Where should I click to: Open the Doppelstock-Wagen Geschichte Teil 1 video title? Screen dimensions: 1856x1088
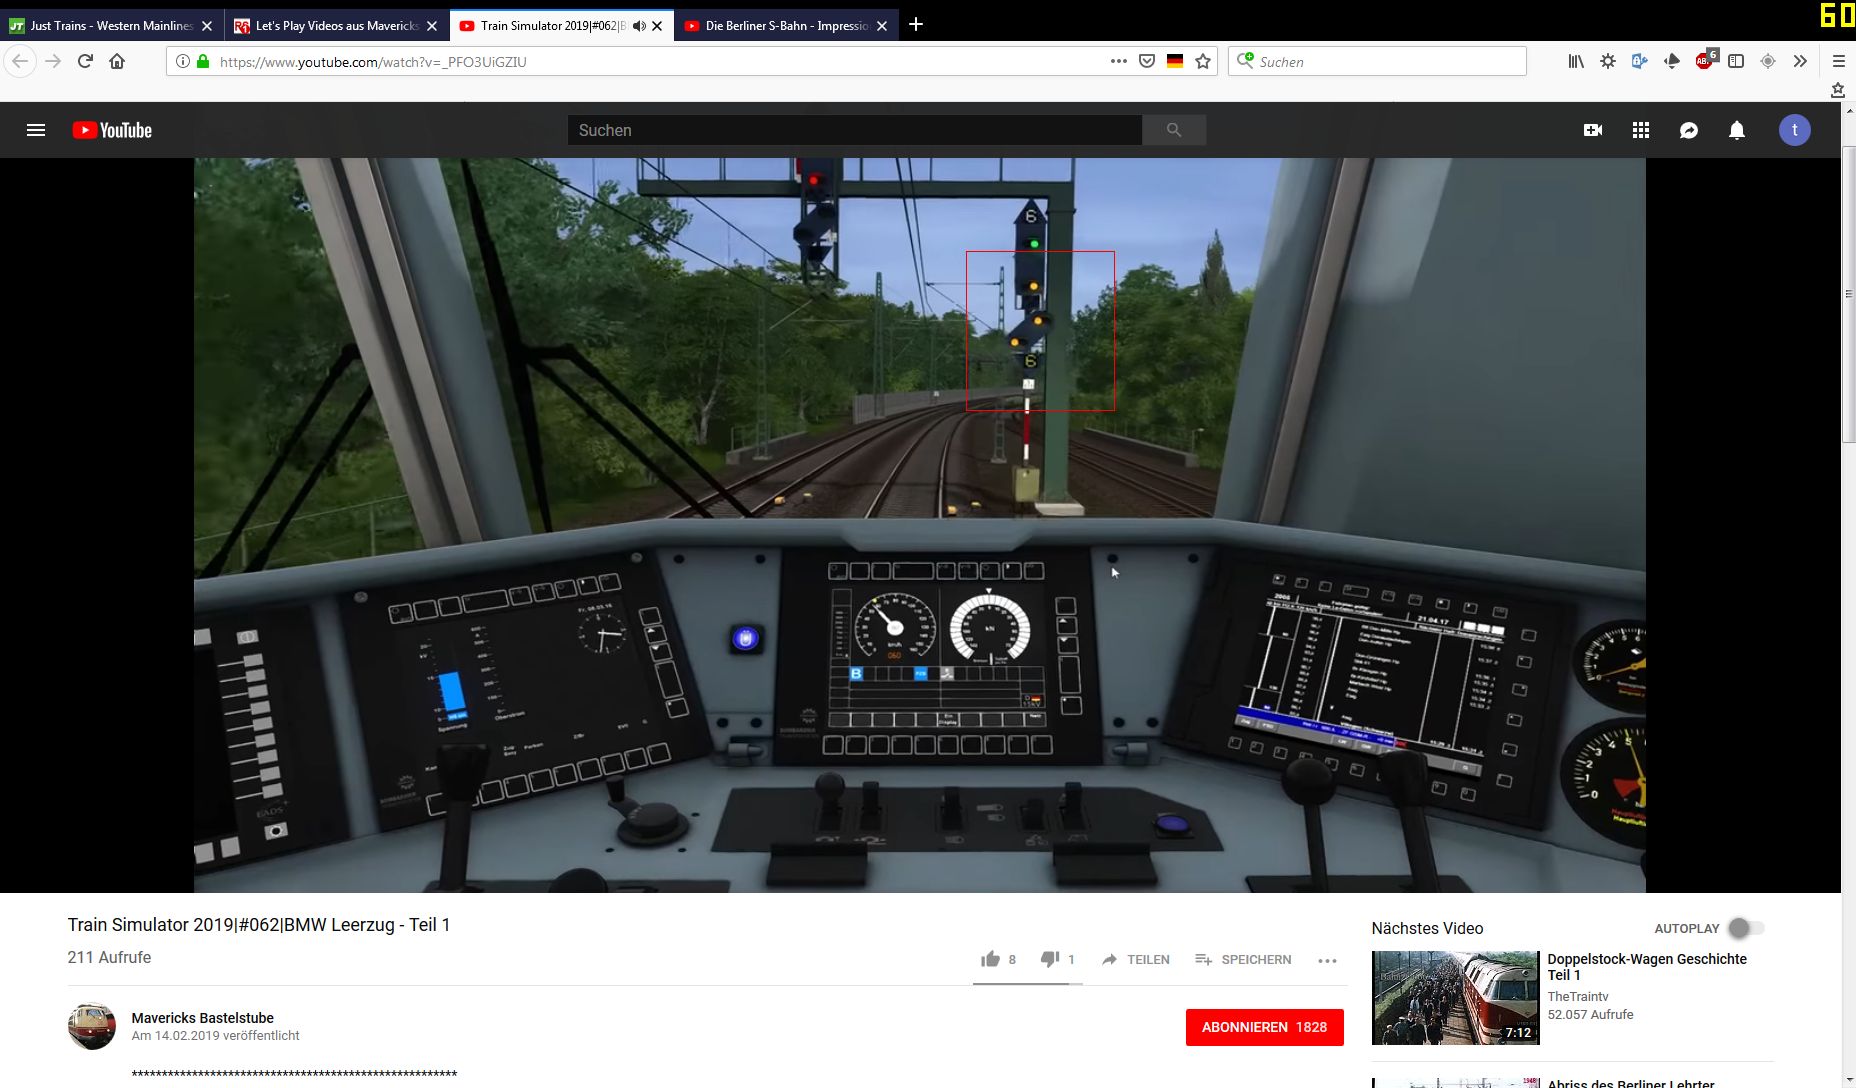click(1647, 967)
